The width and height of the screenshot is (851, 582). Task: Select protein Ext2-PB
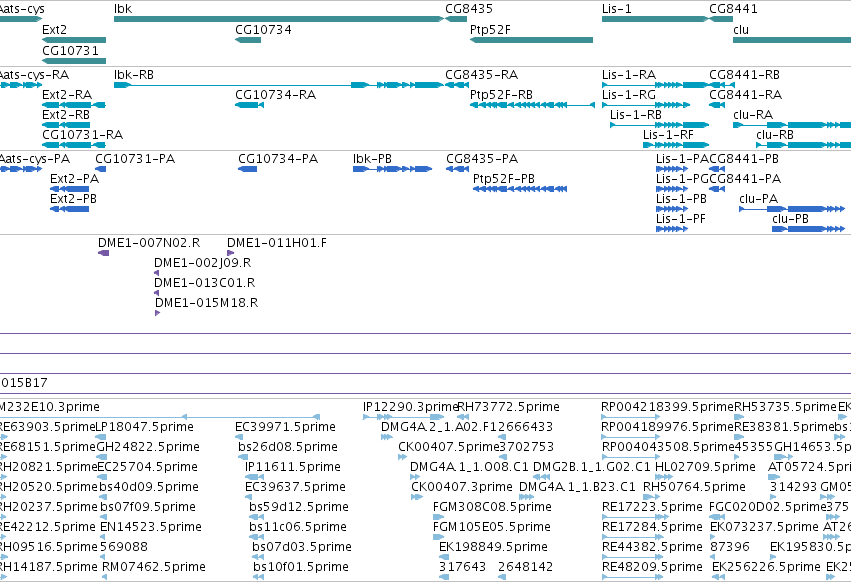(73, 199)
